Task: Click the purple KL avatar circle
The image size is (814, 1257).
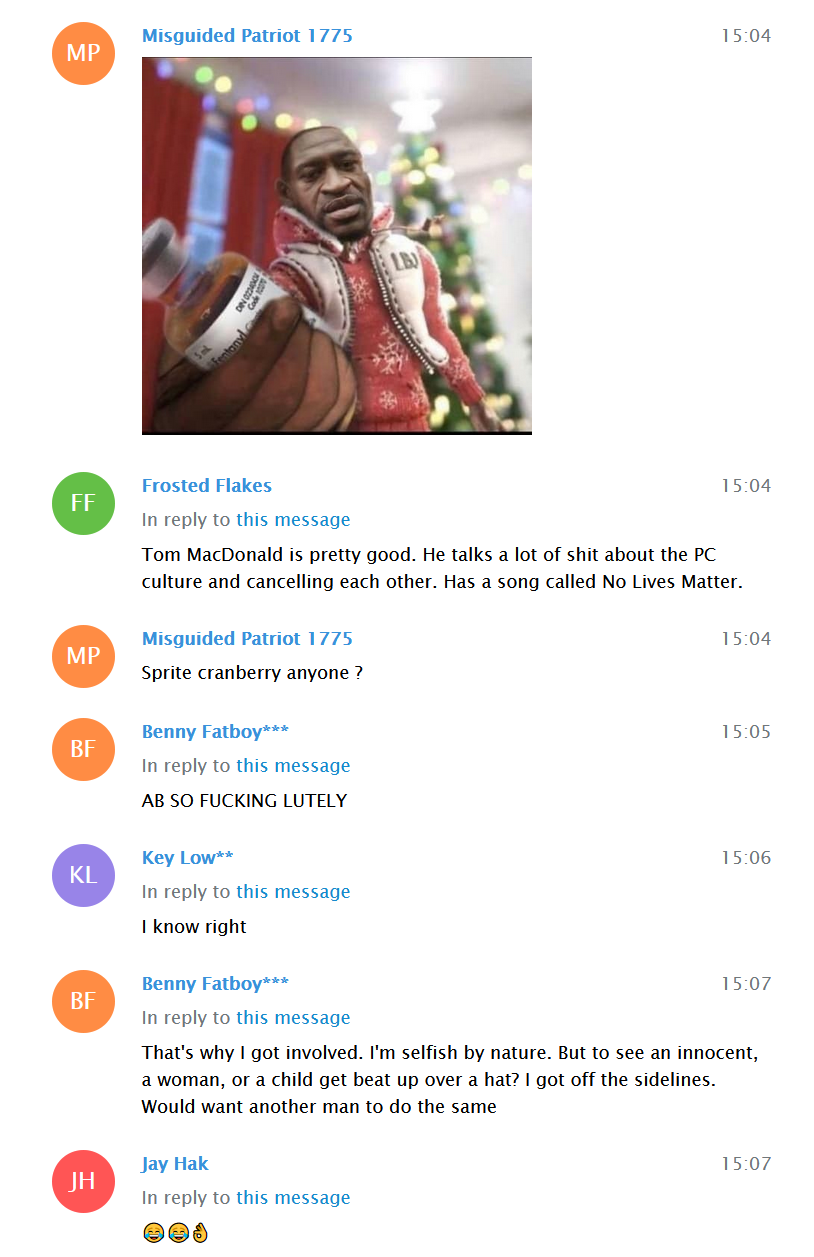Action: (83, 875)
